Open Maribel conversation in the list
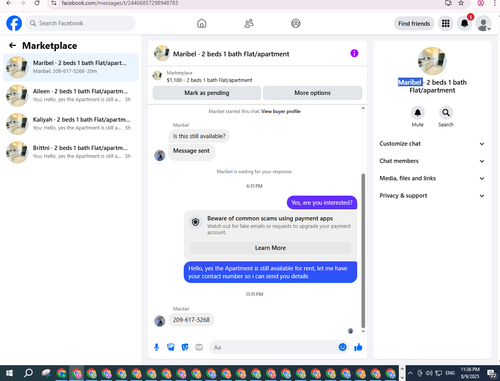Viewport: 500px width, 381px height. (71, 67)
